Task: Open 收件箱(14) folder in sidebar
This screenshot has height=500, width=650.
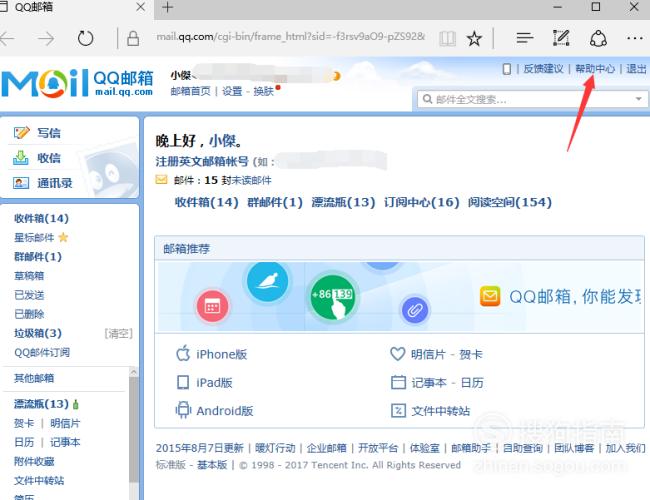Action: (41, 218)
